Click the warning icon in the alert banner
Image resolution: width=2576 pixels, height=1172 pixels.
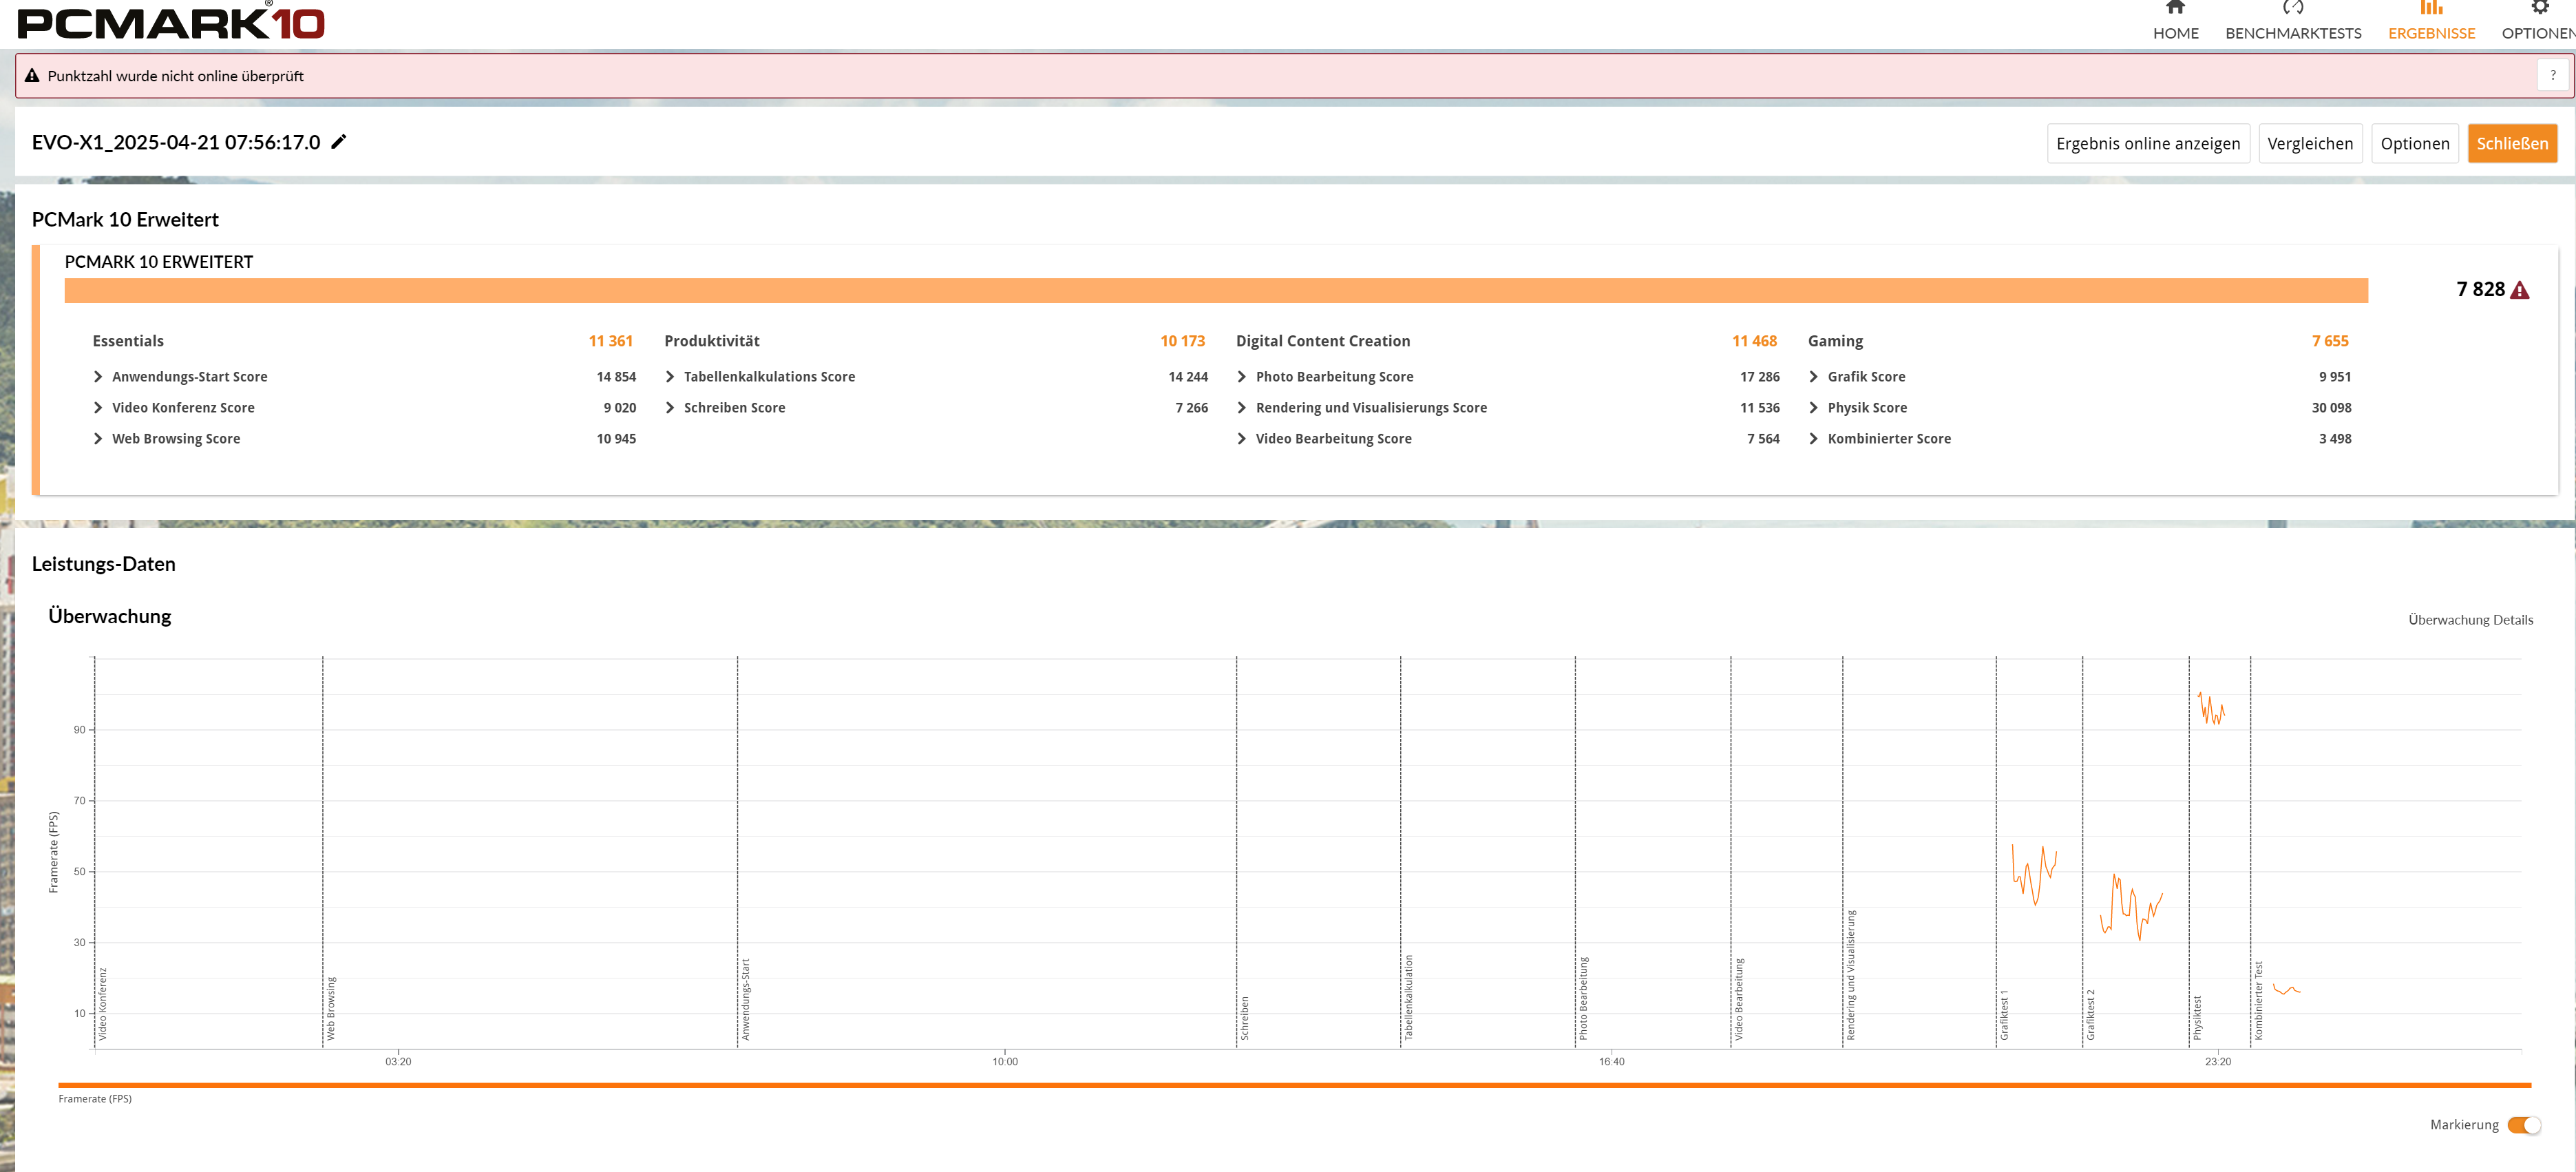click(32, 76)
